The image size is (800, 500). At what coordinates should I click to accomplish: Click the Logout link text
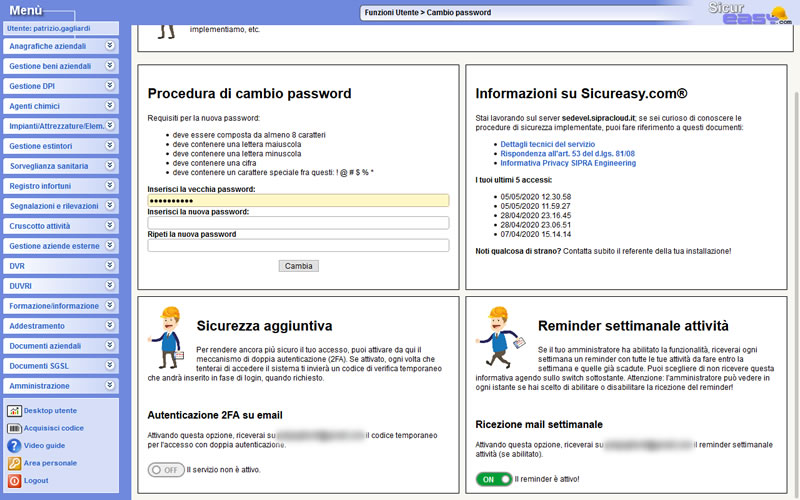(36, 481)
